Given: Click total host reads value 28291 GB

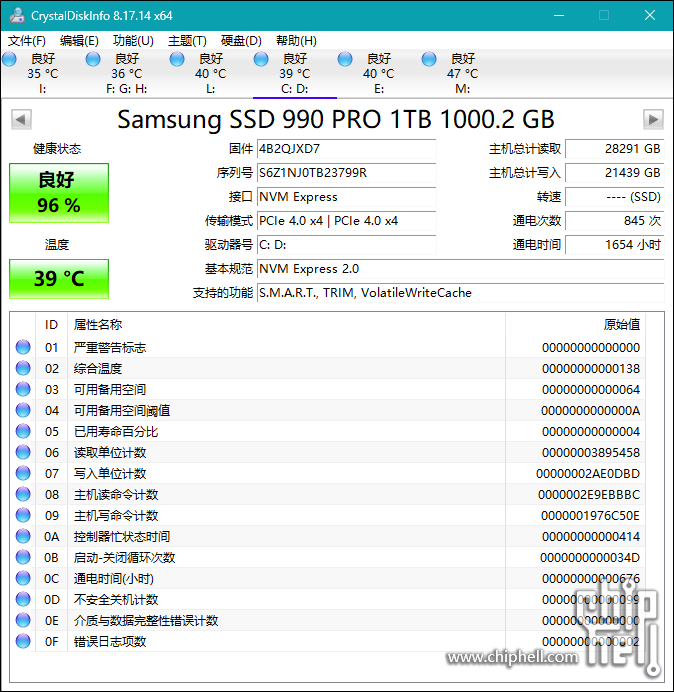Looking at the screenshot, I should (614, 149).
